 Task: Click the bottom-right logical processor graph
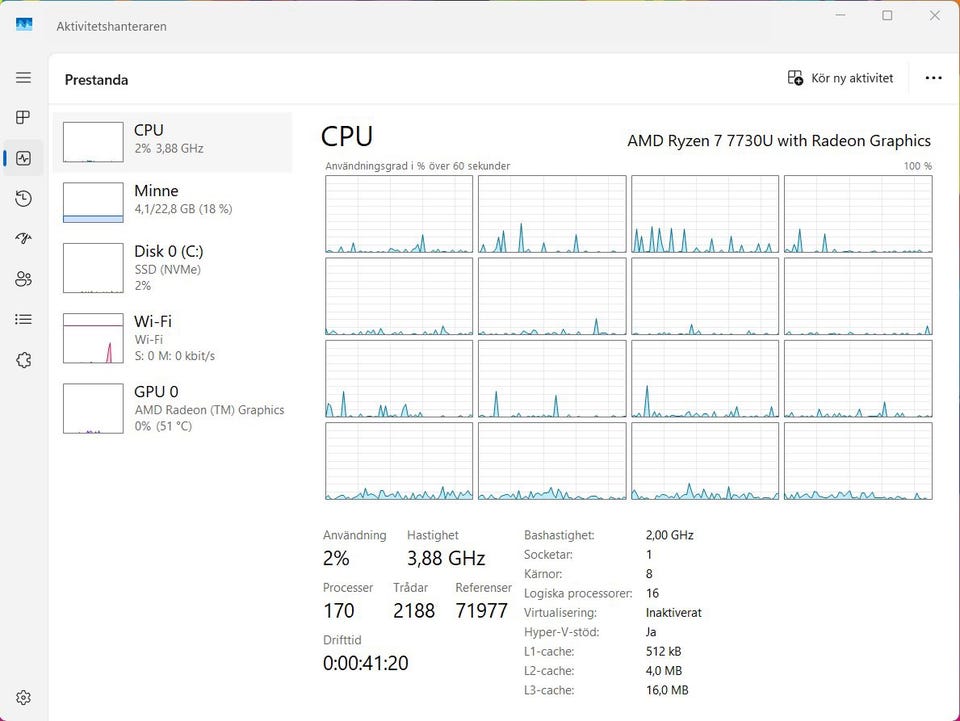858,461
